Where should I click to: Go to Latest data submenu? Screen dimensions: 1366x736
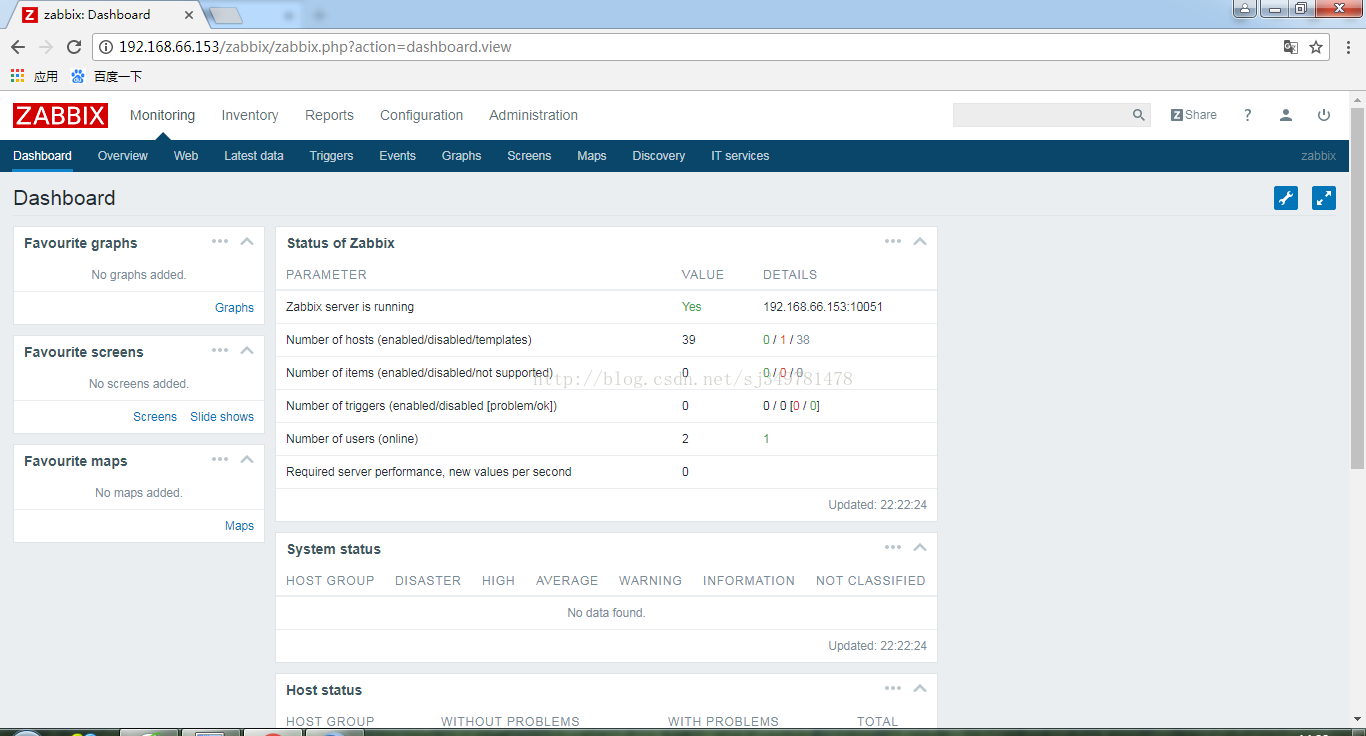[x=254, y=156]
